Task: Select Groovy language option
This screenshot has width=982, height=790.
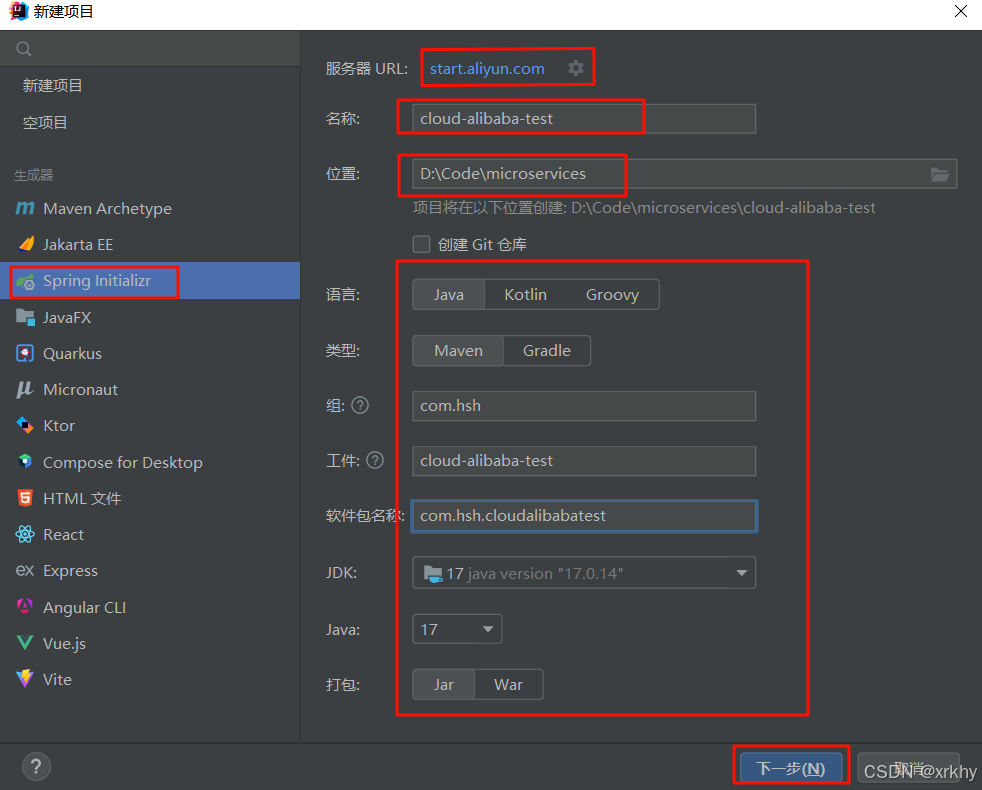Action: point(612,294)
